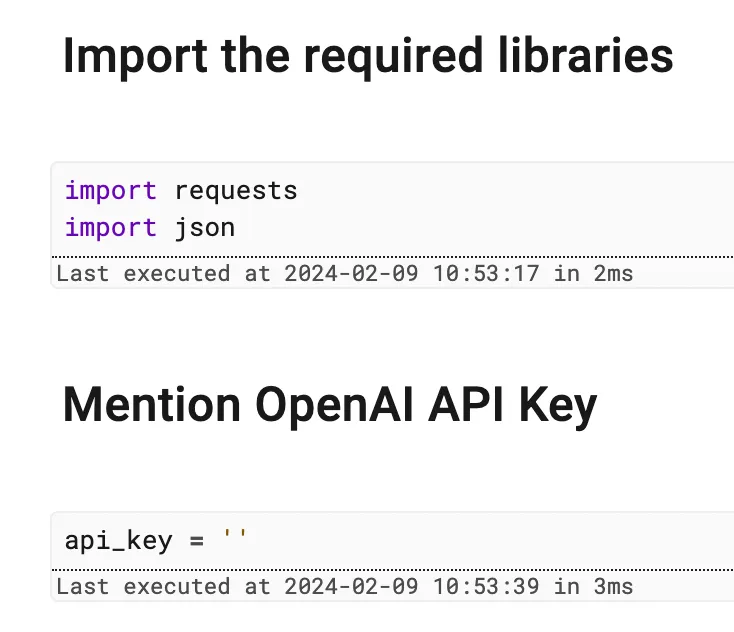This screenshot has height=632, width=734.
Task: Click the "import" keyword before json
Action: pos(111,228)
